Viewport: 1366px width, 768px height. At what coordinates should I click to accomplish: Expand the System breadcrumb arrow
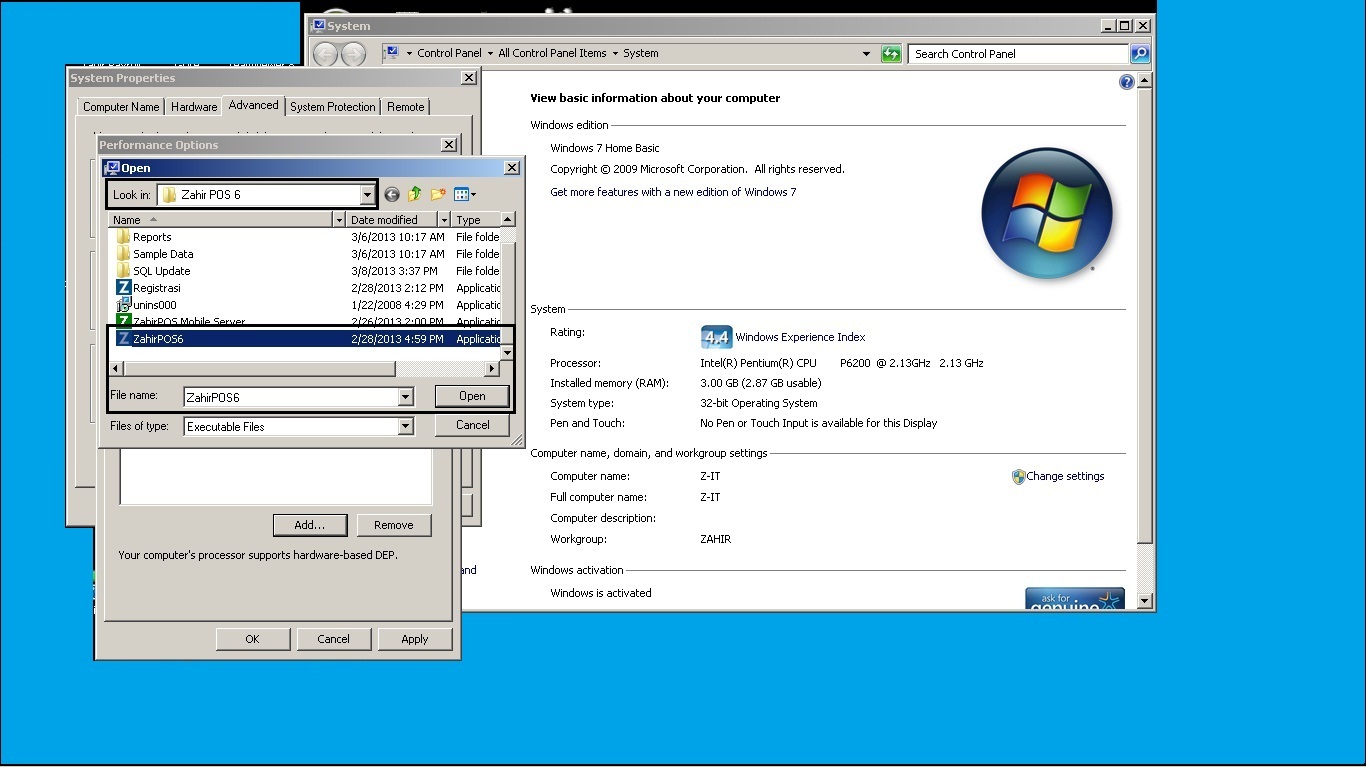(409, 54)
